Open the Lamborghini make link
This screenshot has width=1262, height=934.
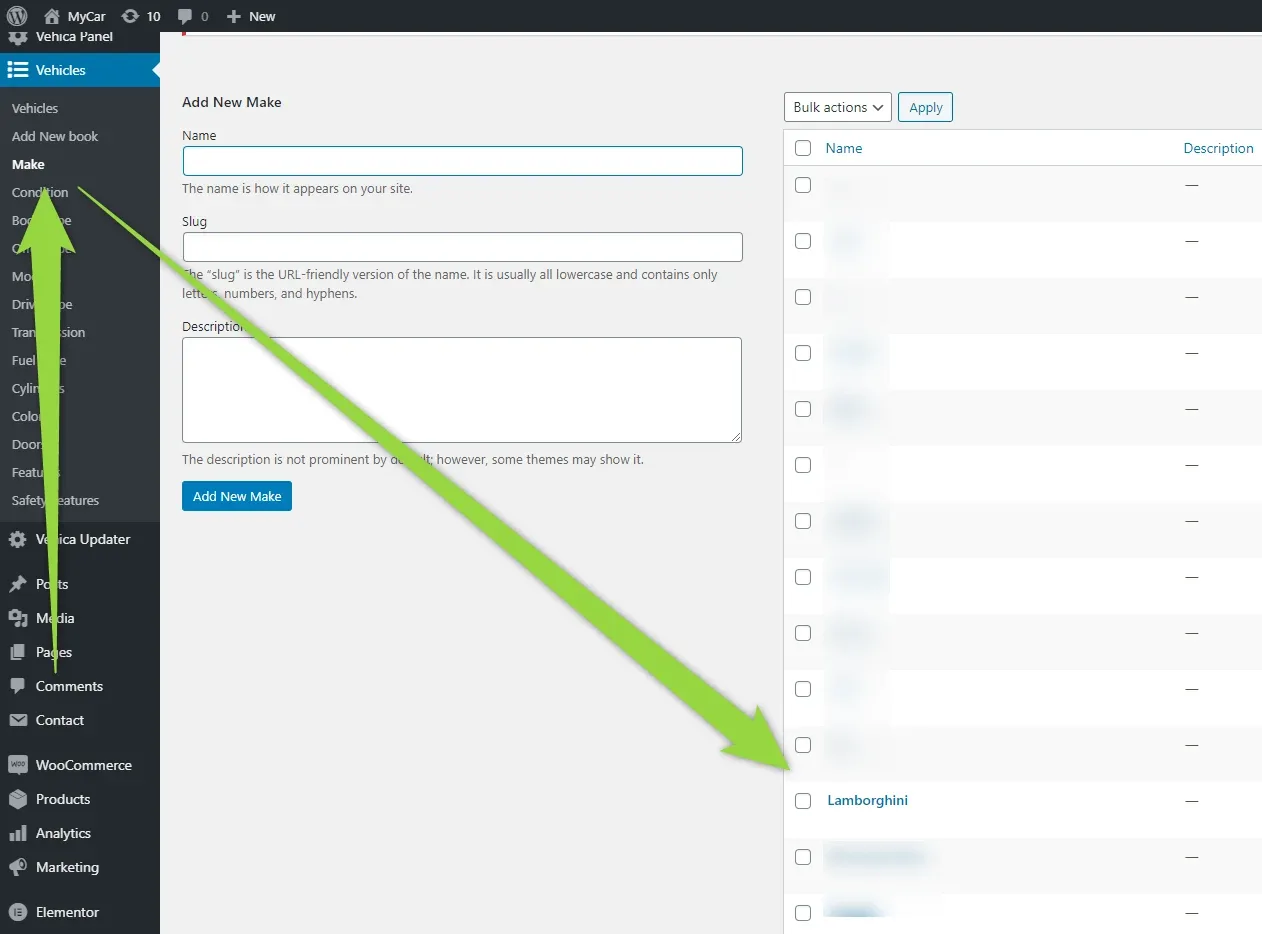click(868, 800)
